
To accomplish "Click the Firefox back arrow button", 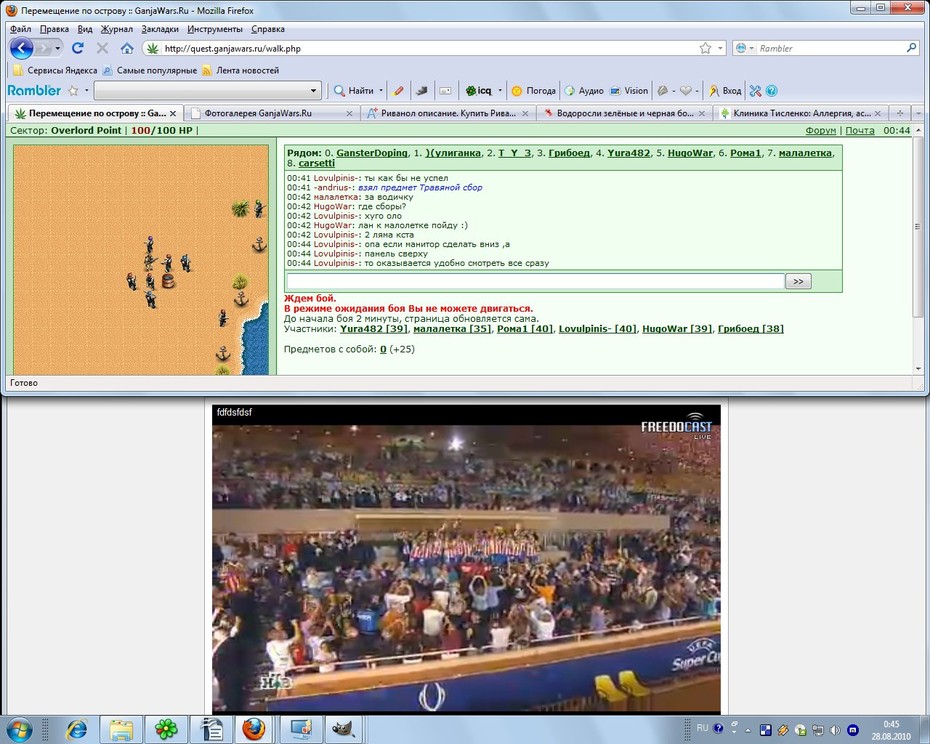I will pos(21,48).
